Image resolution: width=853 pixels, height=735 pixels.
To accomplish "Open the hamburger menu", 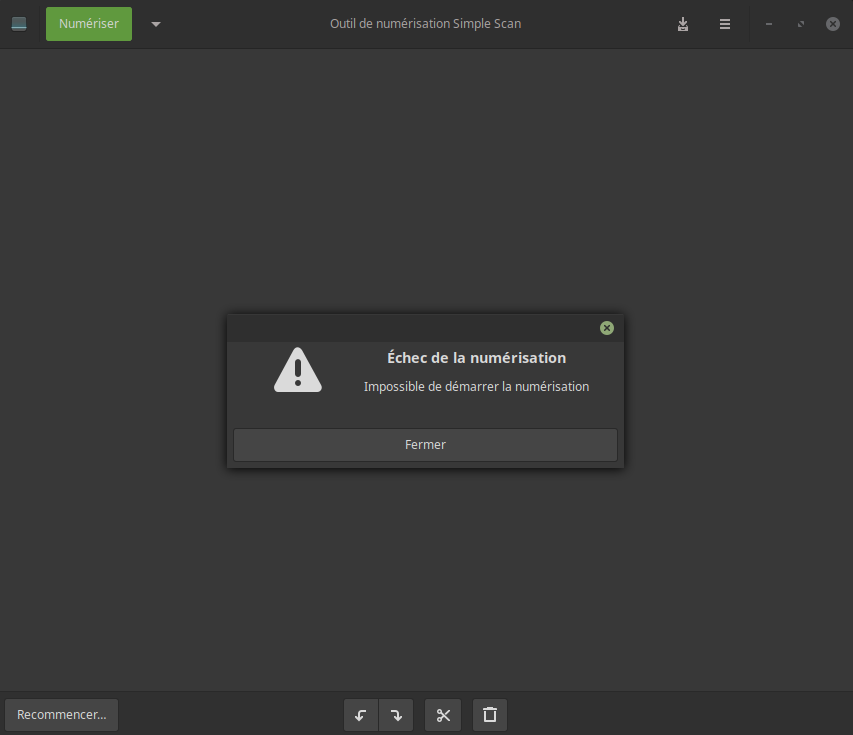I will point(725,24).
